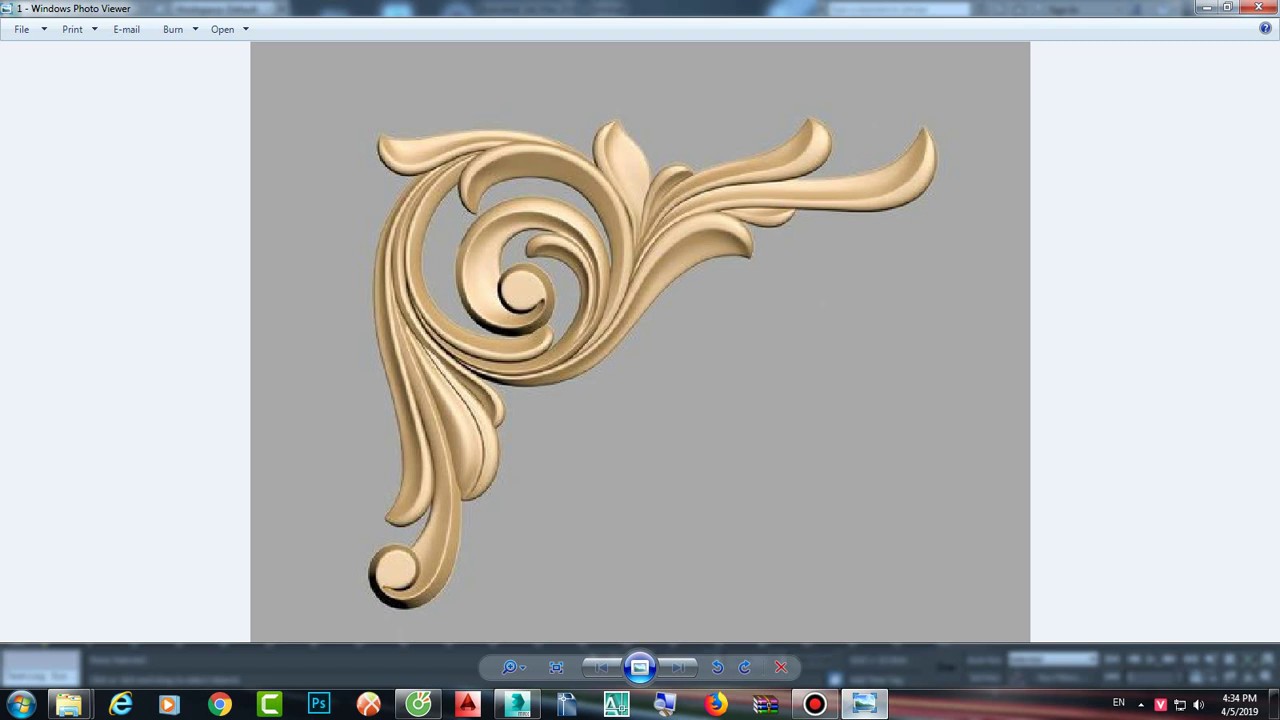
Task: Open File Explorer from taskbar
Action: pyautogui.click(x=69, y=704)
